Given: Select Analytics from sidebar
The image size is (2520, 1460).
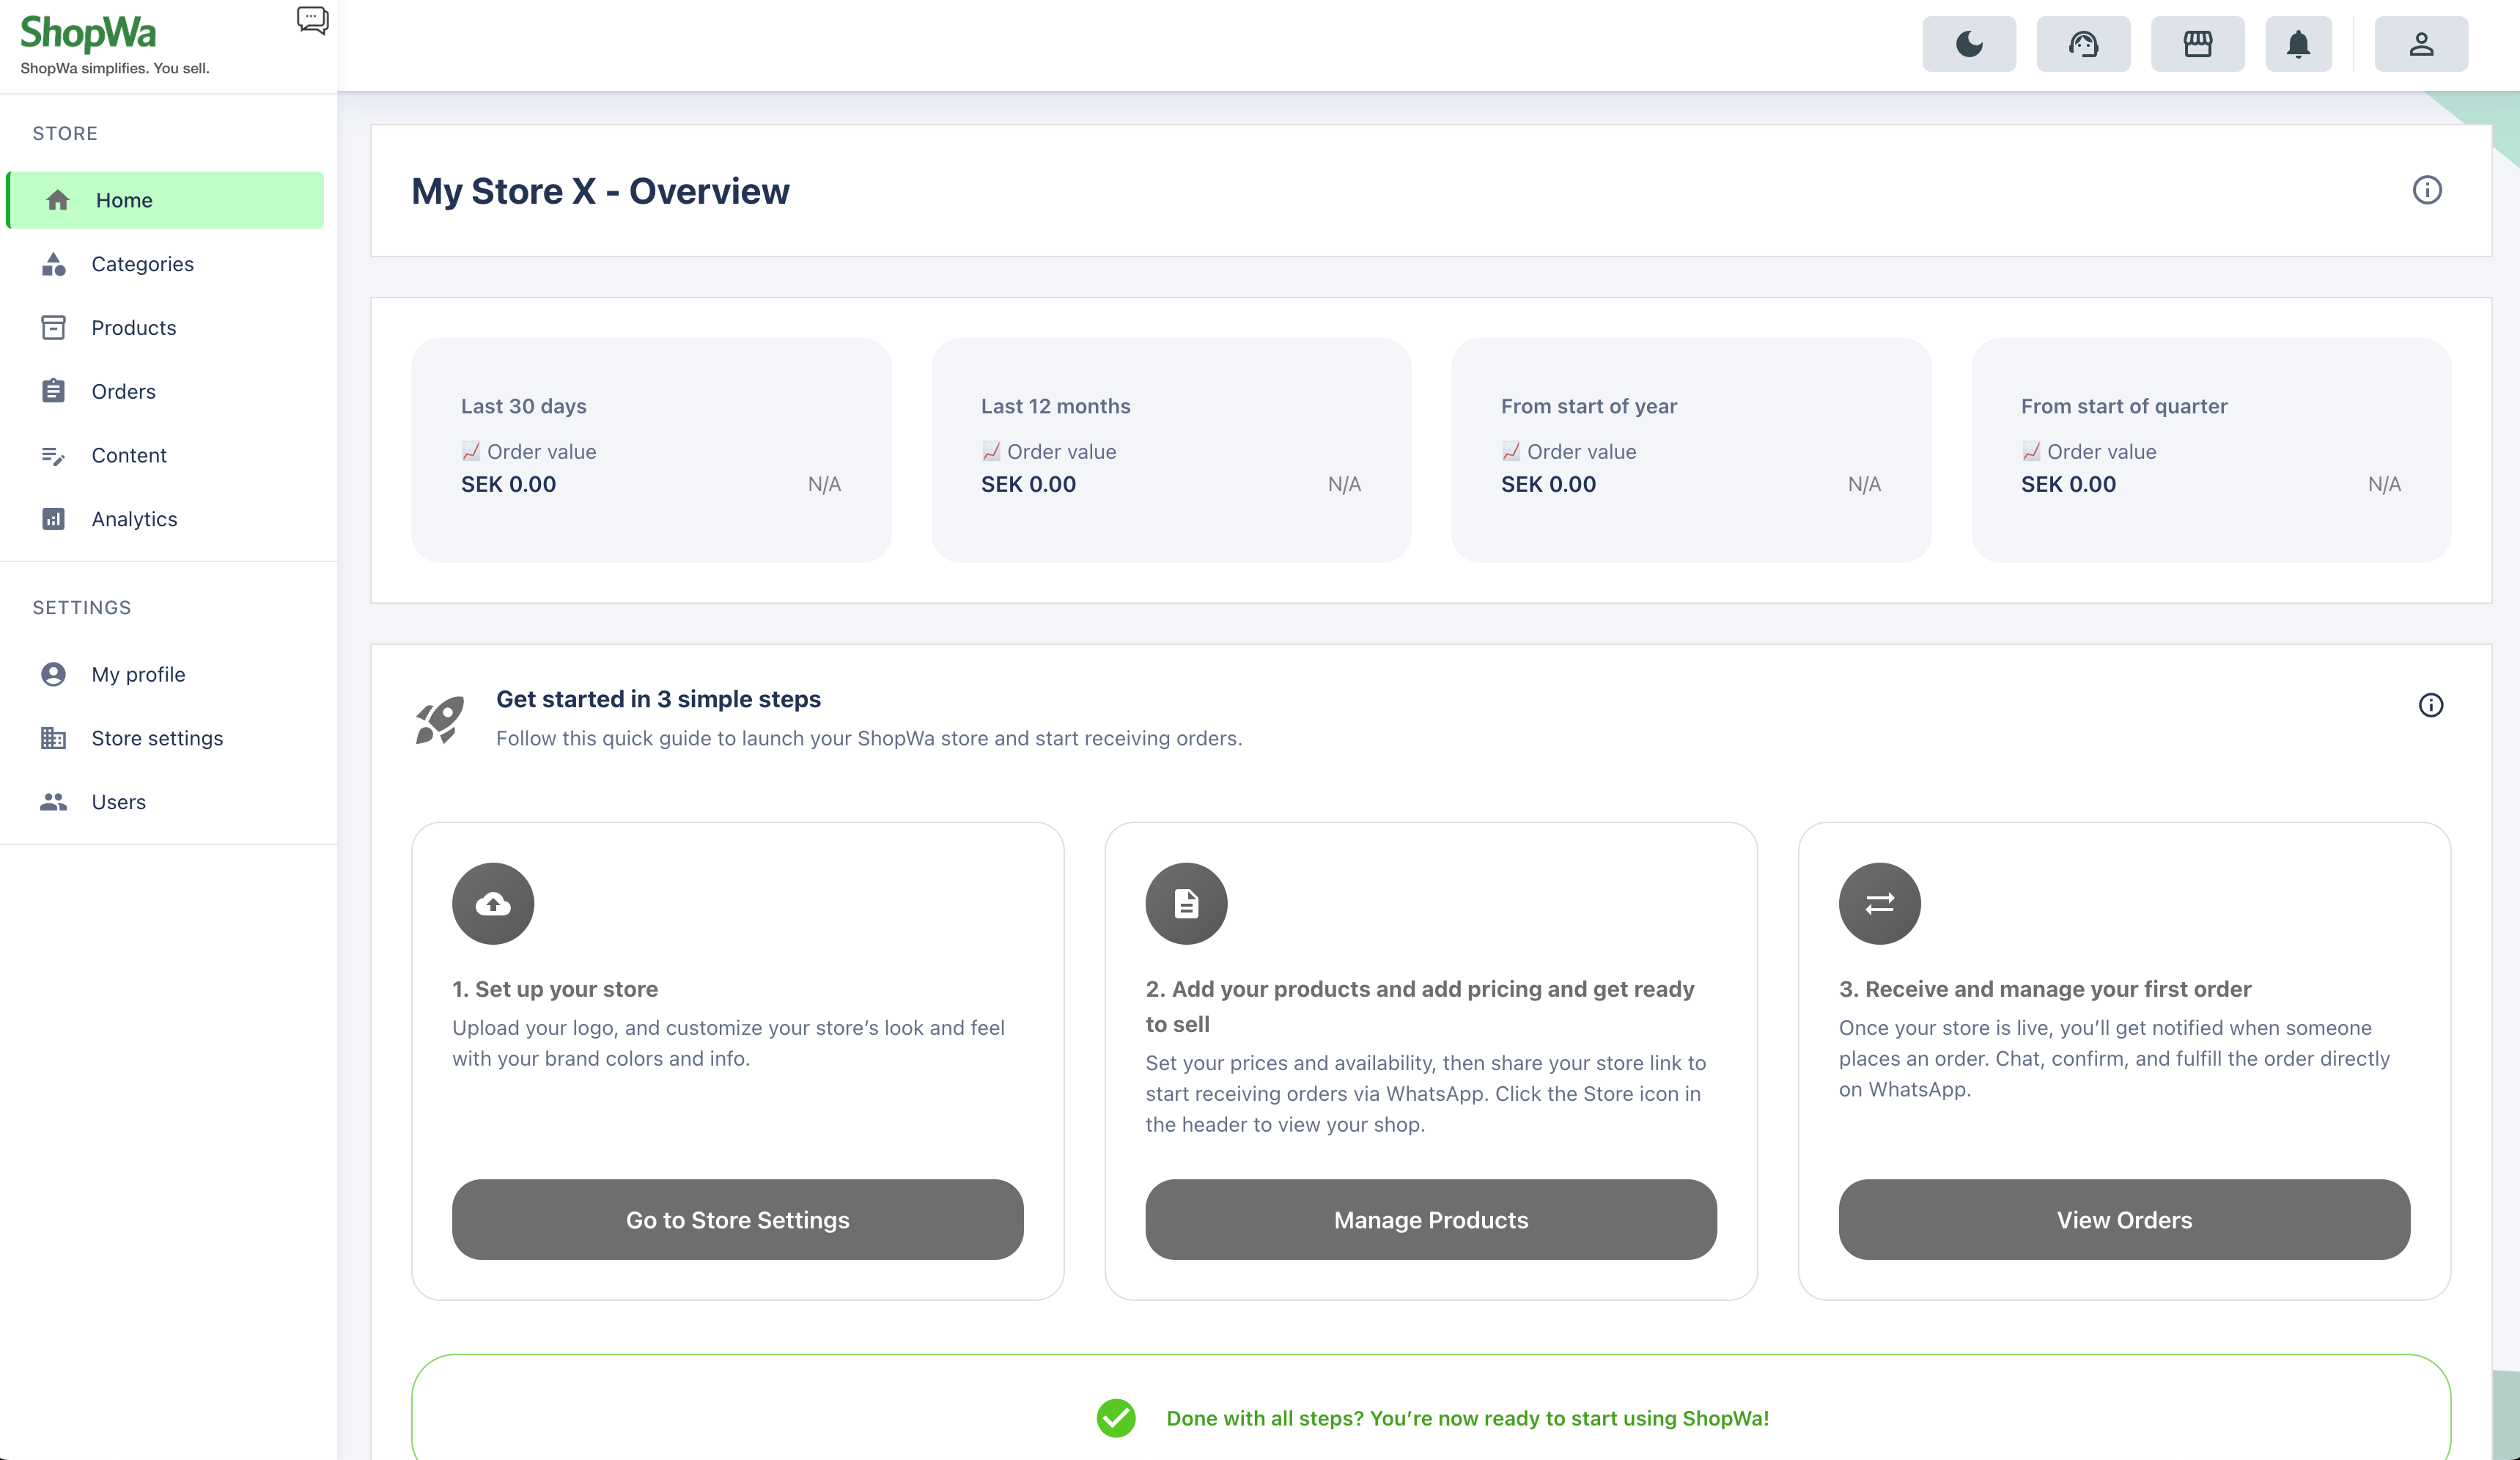Looking at the screenshot, I should [x=134, y=519].
